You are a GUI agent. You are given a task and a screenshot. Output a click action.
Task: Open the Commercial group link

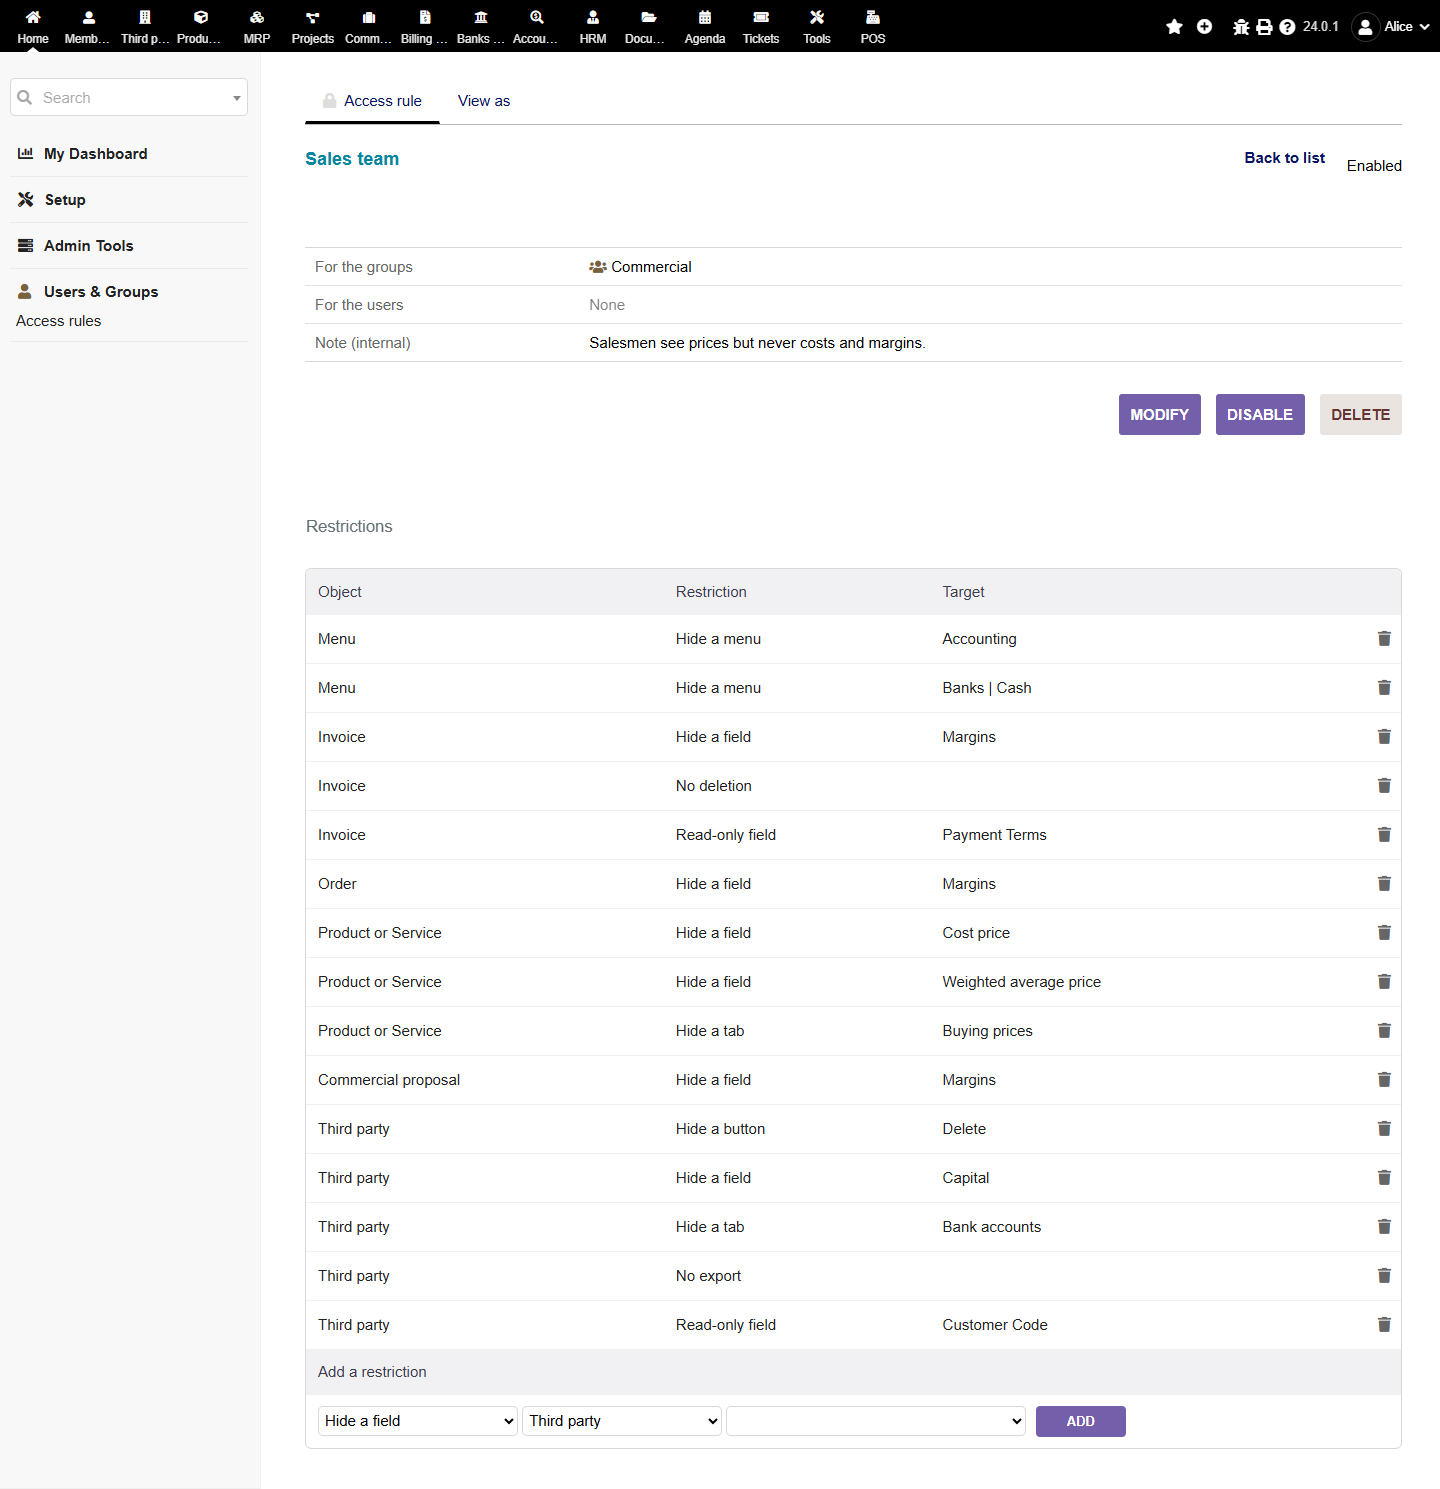(x=640, y=267)
